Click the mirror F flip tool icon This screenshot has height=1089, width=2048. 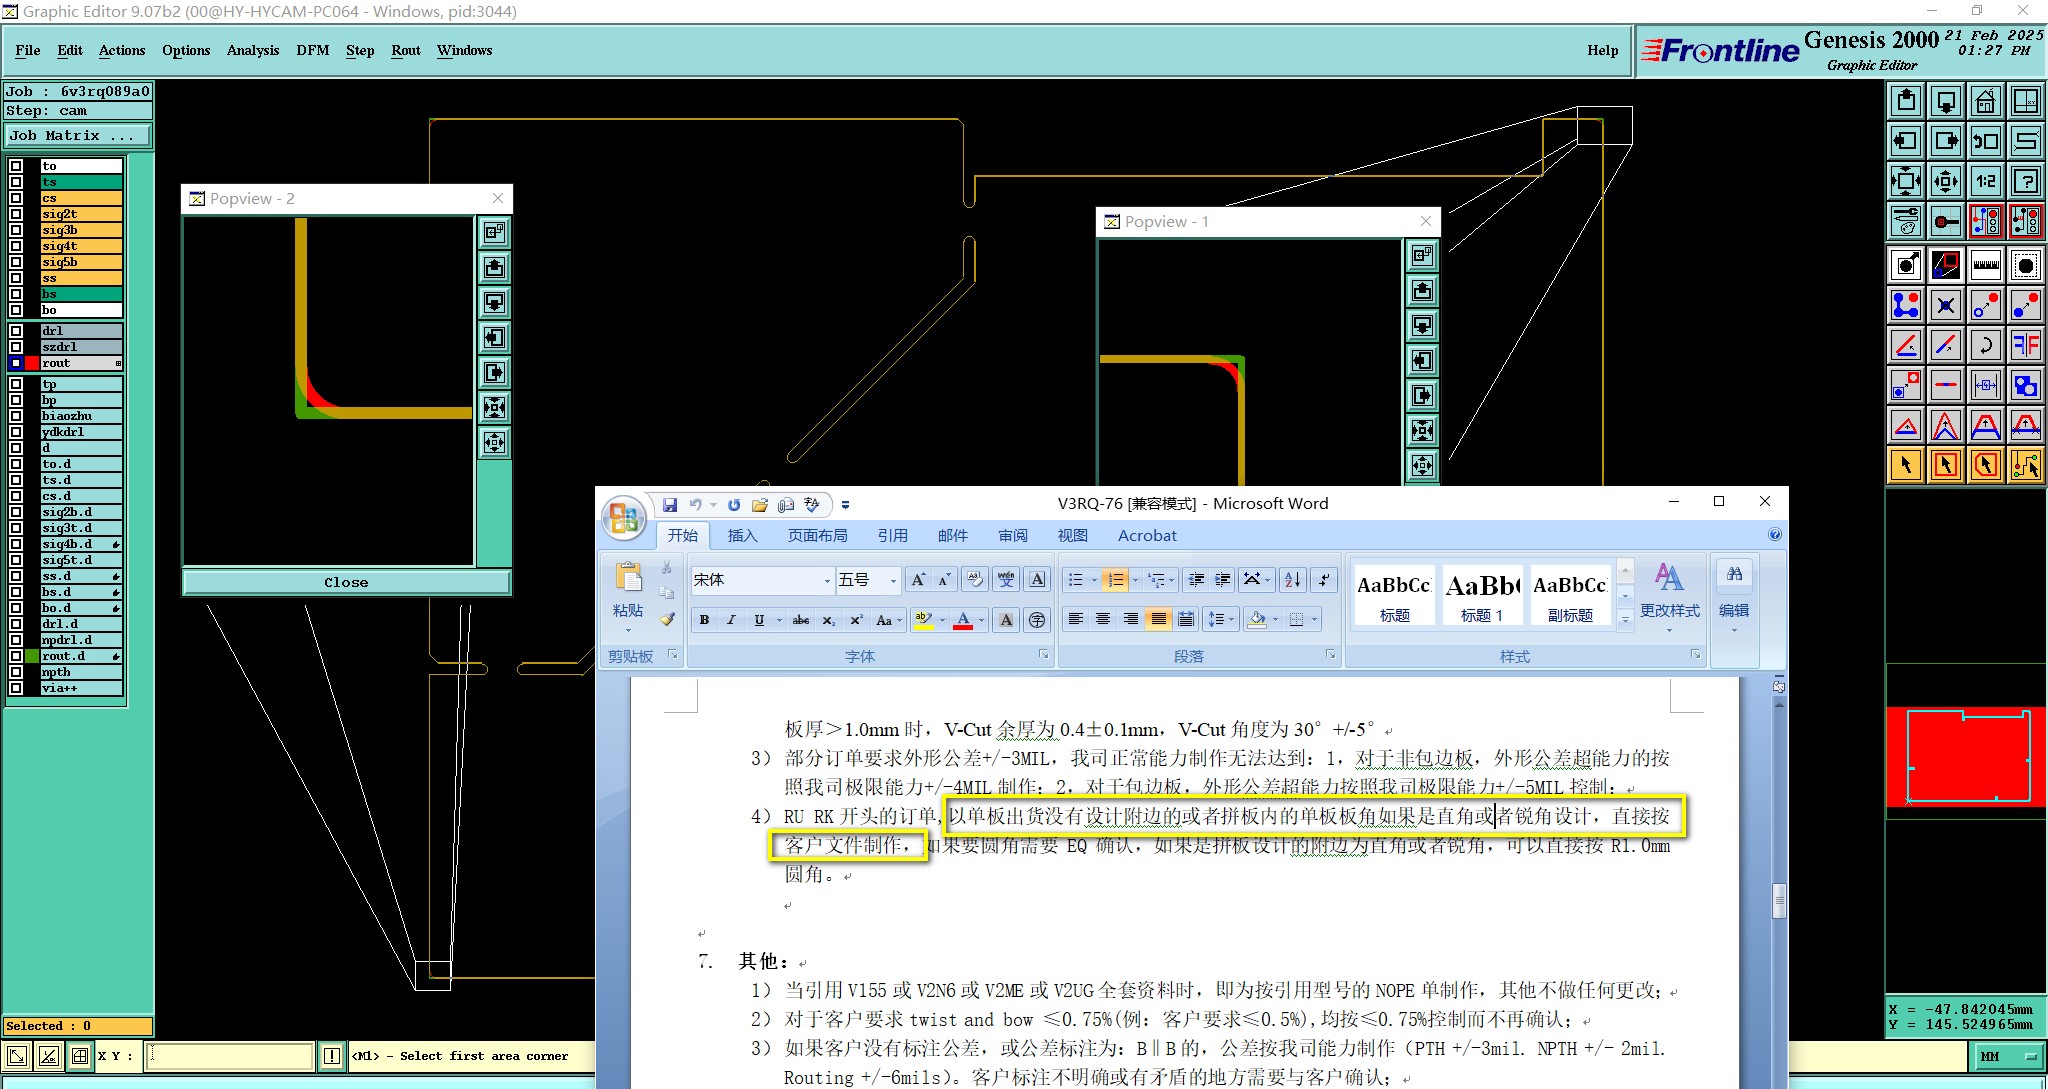pos(2026,345)
